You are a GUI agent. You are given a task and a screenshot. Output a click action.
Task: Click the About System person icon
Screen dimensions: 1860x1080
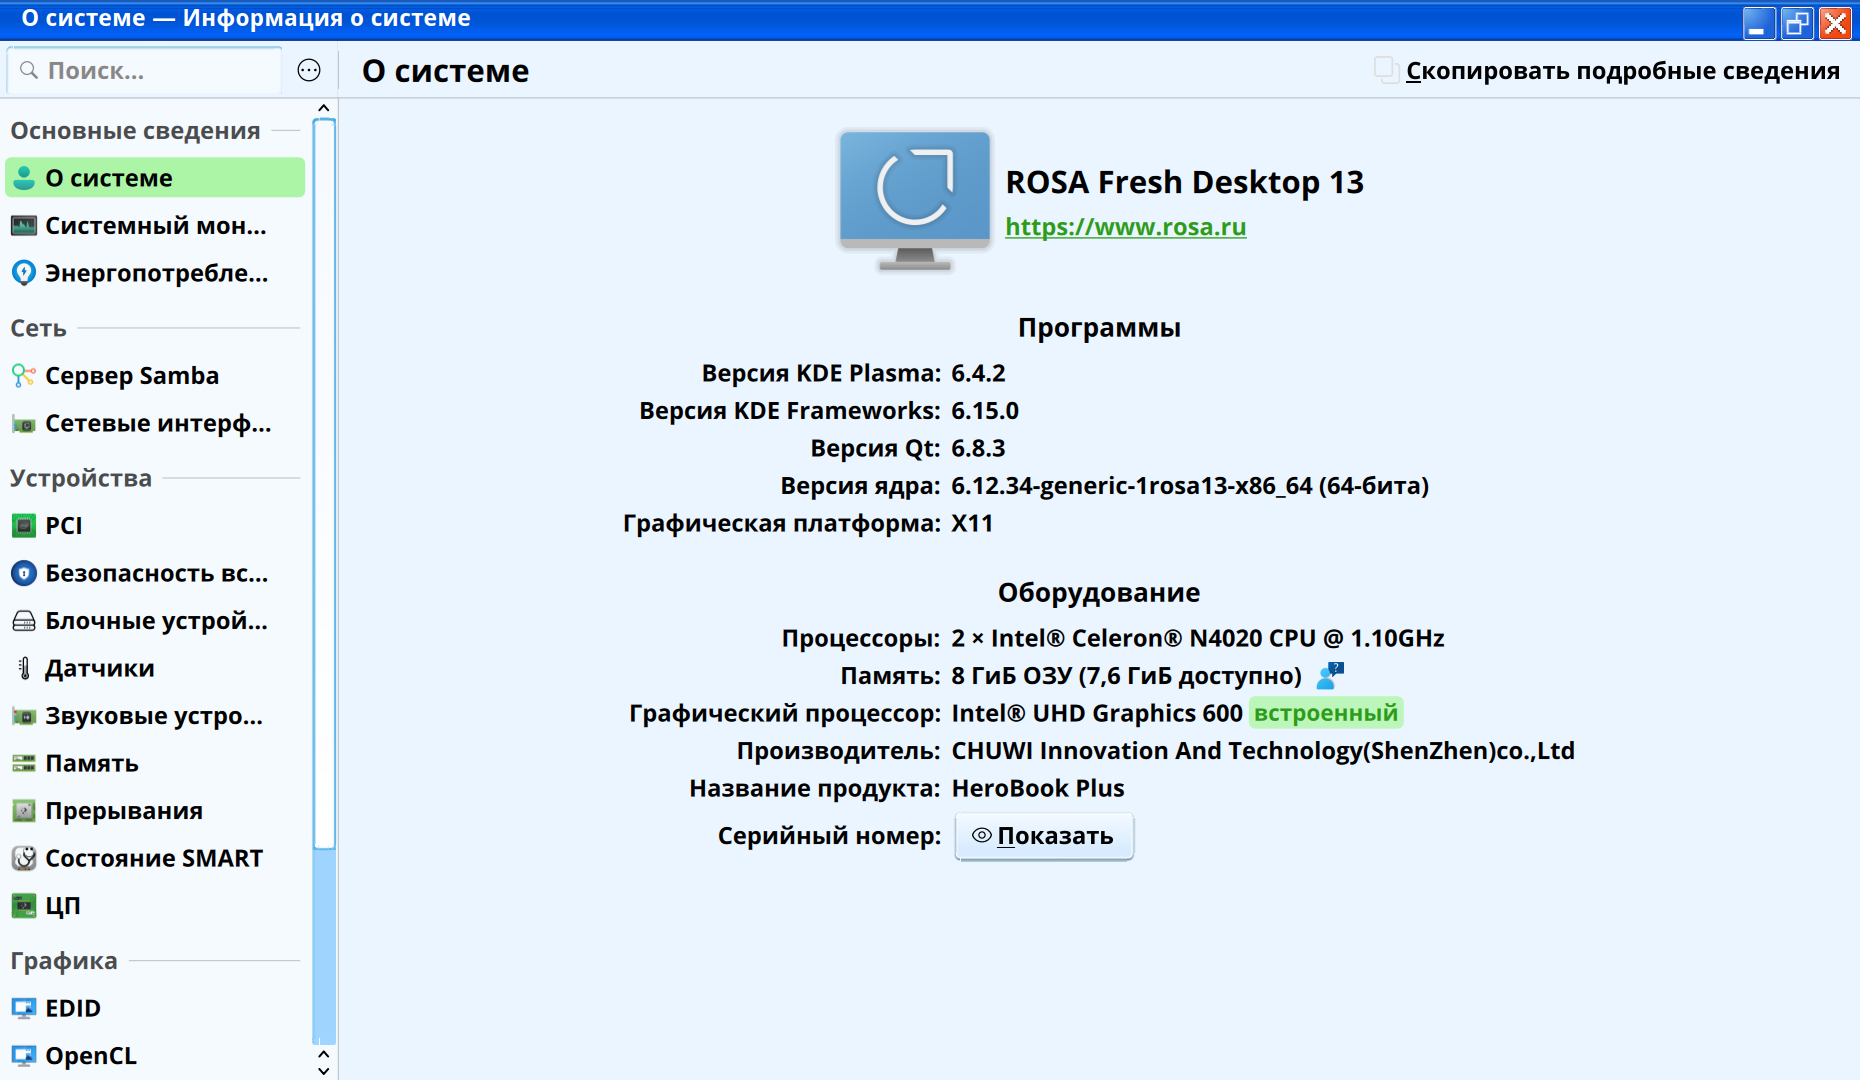point(24,178)
